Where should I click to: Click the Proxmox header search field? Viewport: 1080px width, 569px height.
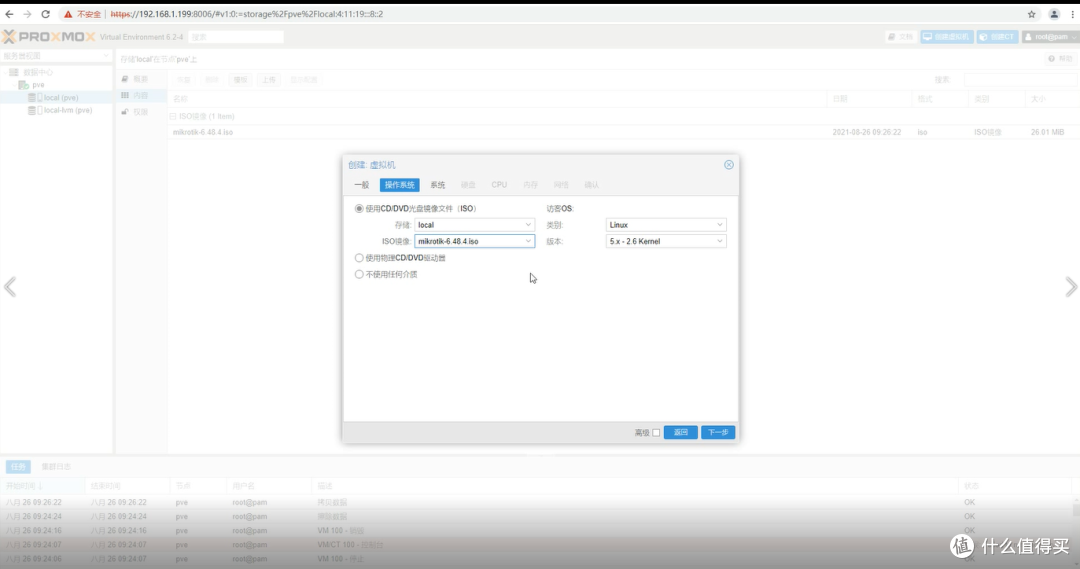tap(236, 37)
